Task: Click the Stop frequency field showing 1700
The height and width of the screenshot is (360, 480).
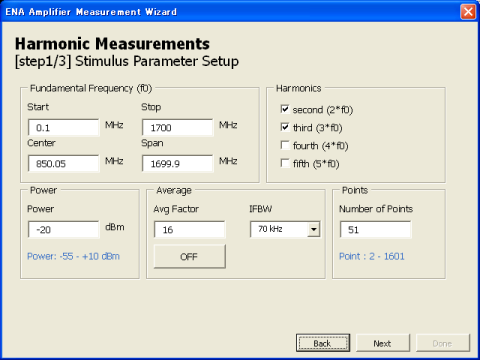Action: 177,128
